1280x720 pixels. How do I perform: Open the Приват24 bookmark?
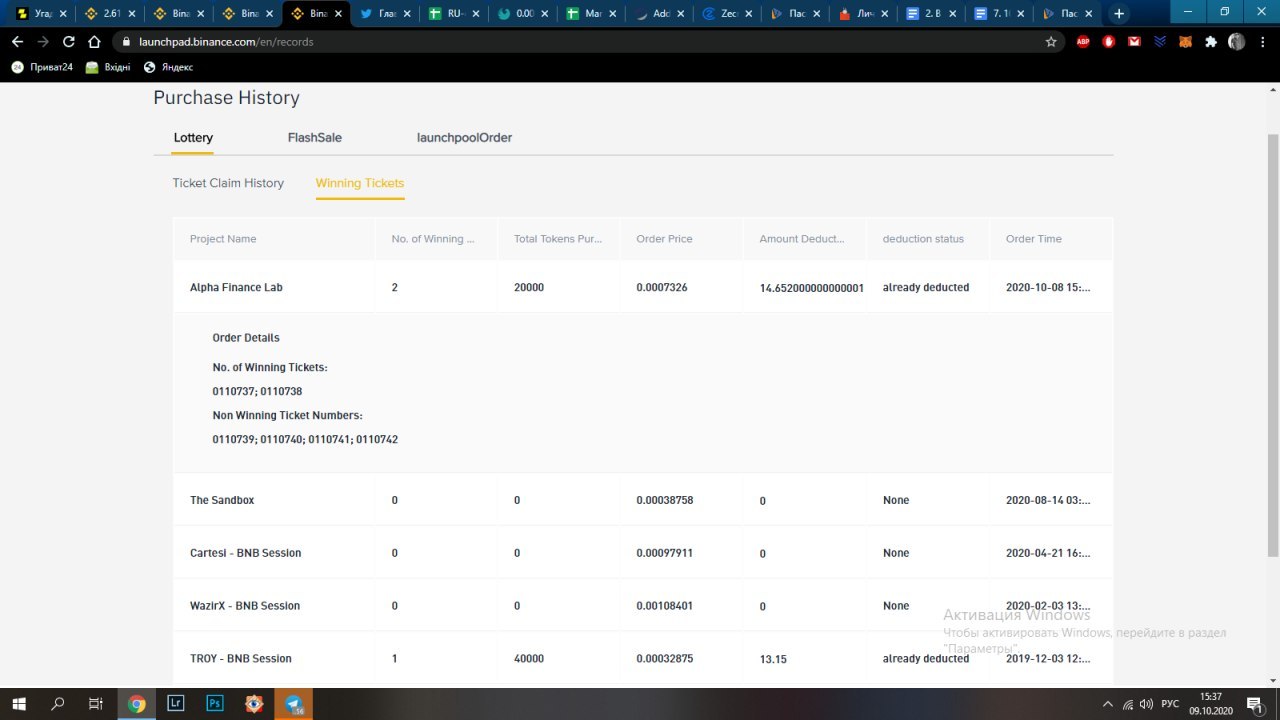coord(42,67)
